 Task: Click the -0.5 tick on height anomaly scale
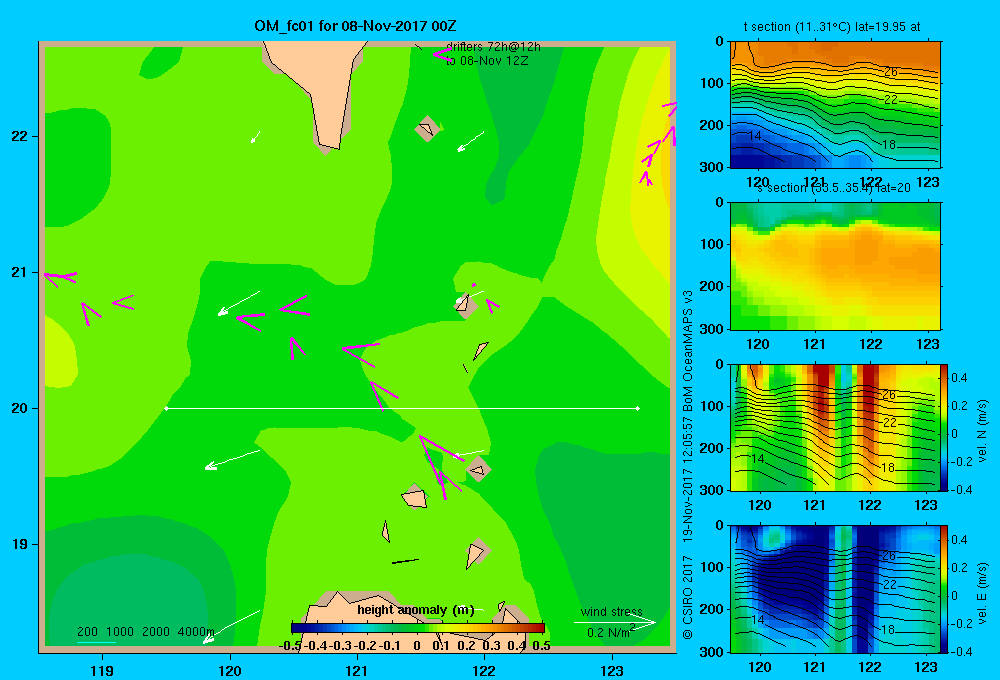(x=290, y=646)
